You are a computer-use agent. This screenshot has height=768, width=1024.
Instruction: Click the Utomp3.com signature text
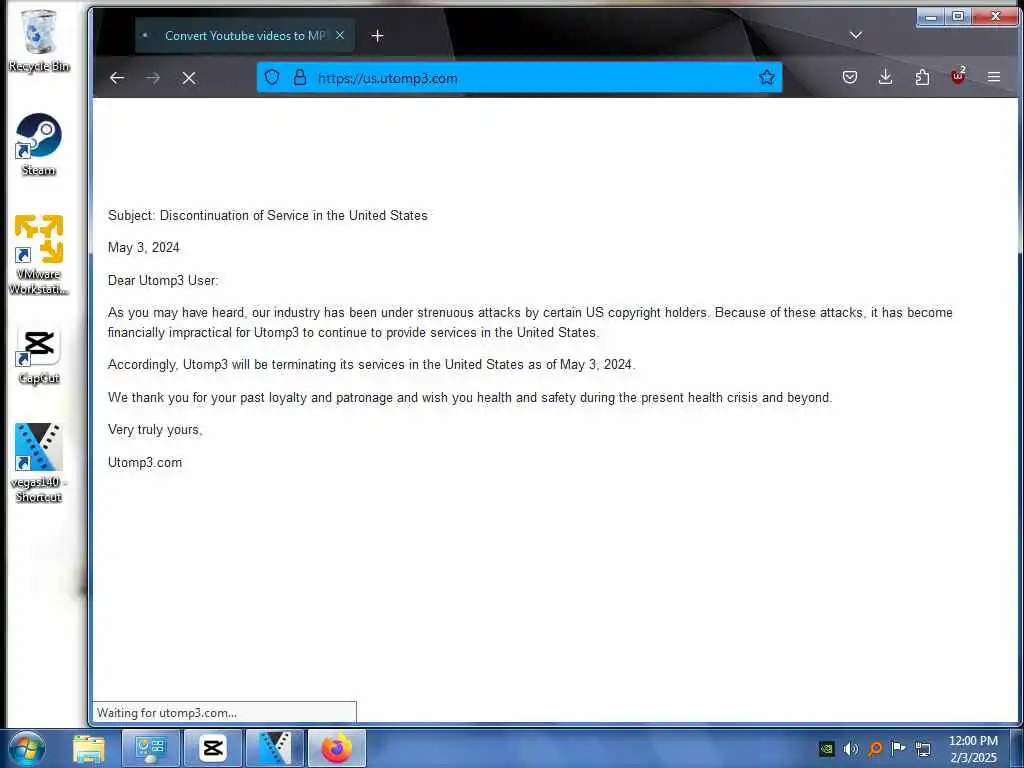145,462
